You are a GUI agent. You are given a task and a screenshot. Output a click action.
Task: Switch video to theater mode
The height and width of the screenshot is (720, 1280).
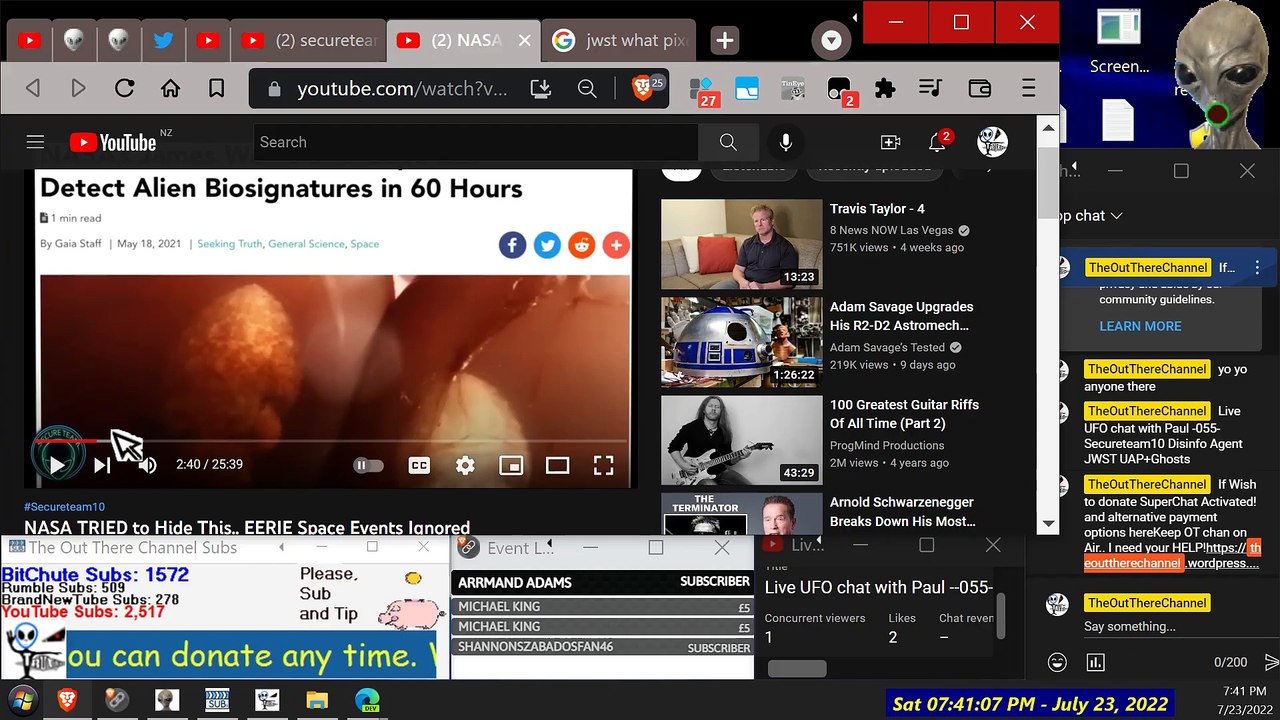[557, 465]
